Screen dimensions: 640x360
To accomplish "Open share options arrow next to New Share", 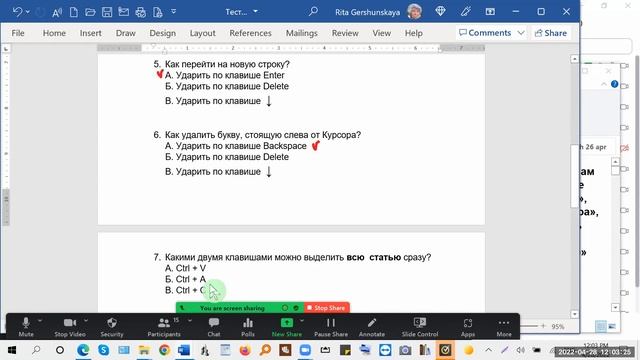I will pyautogui.click(x=302, y=321).
